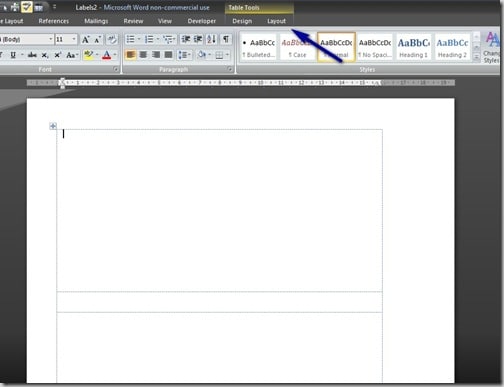Clear formatting with the eraser icon

[x=112, y=39]
